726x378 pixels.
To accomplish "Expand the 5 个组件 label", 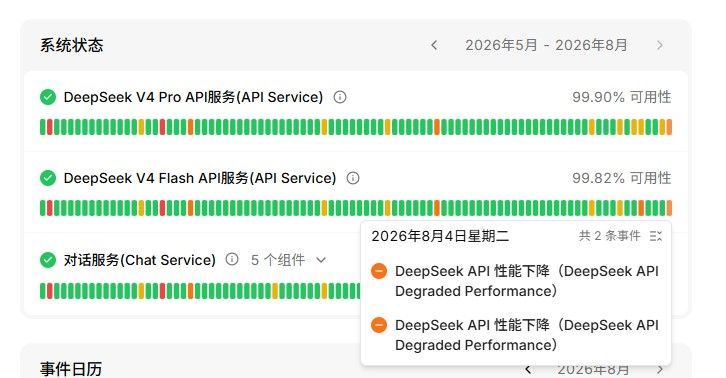I will (x=278, y=260).
